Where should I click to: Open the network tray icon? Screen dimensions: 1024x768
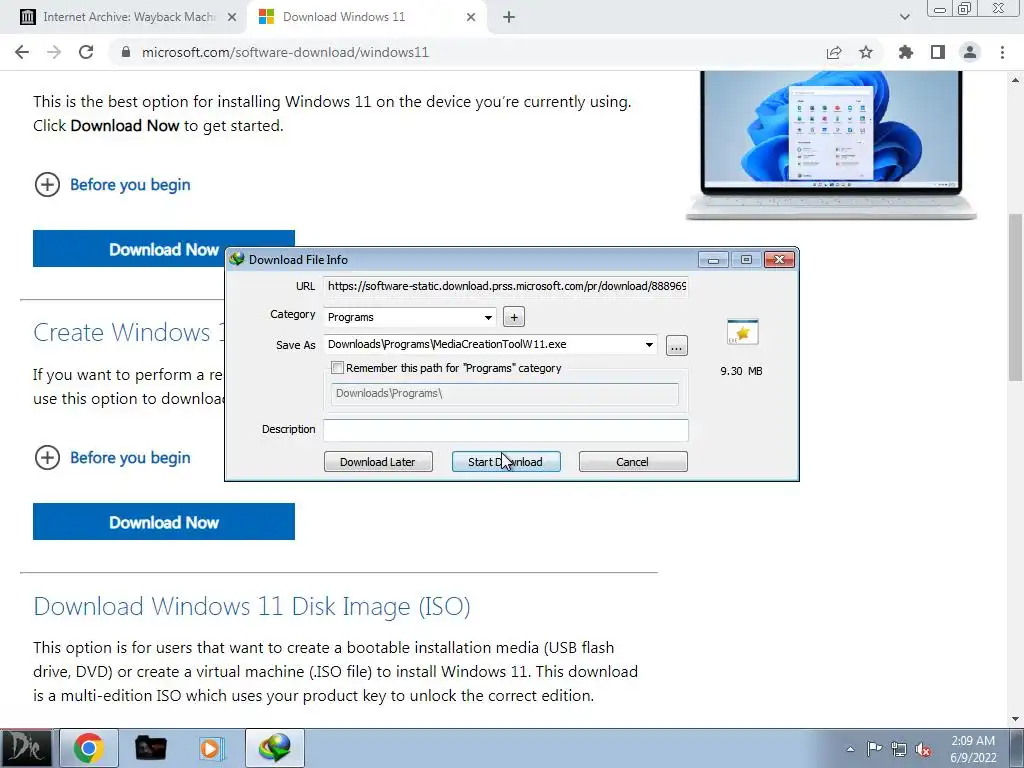click(899, 749)
